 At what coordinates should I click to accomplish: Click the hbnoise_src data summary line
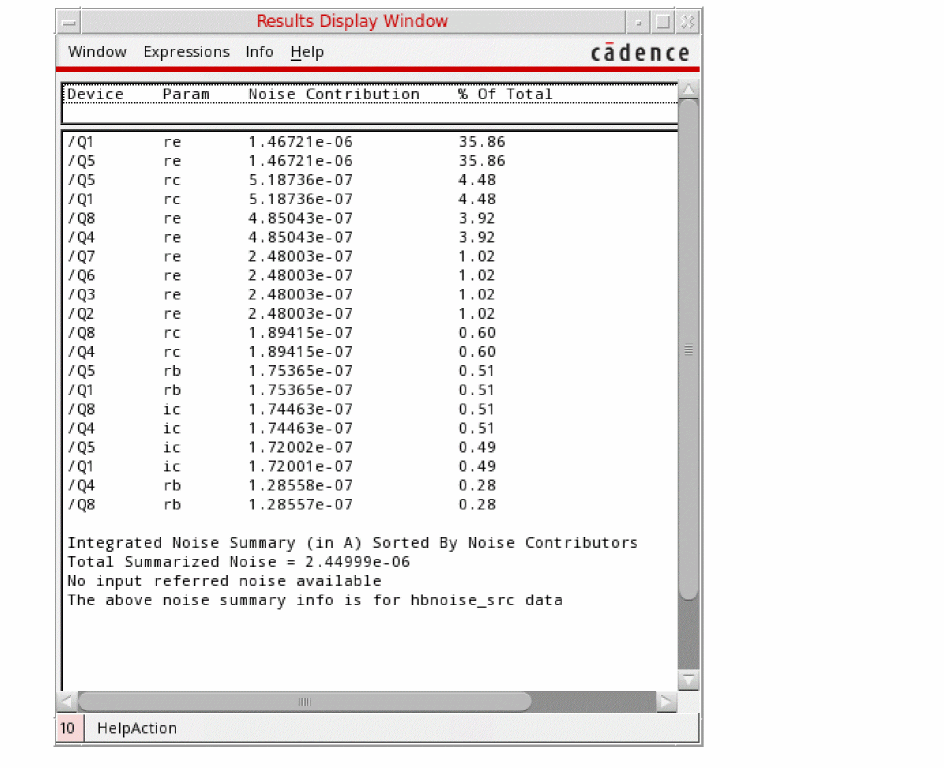pyautogui.click(x=315, y=601)
